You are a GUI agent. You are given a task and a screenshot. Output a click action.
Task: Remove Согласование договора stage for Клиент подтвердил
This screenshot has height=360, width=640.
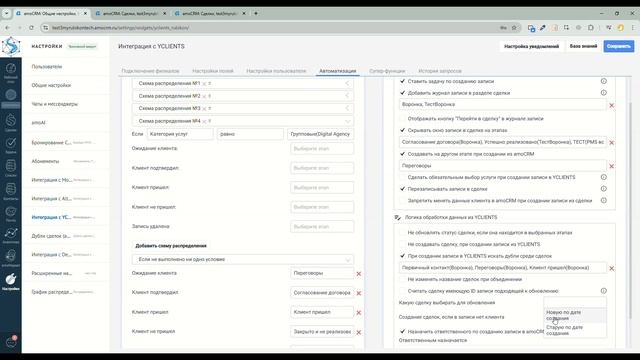pos(359,293)
